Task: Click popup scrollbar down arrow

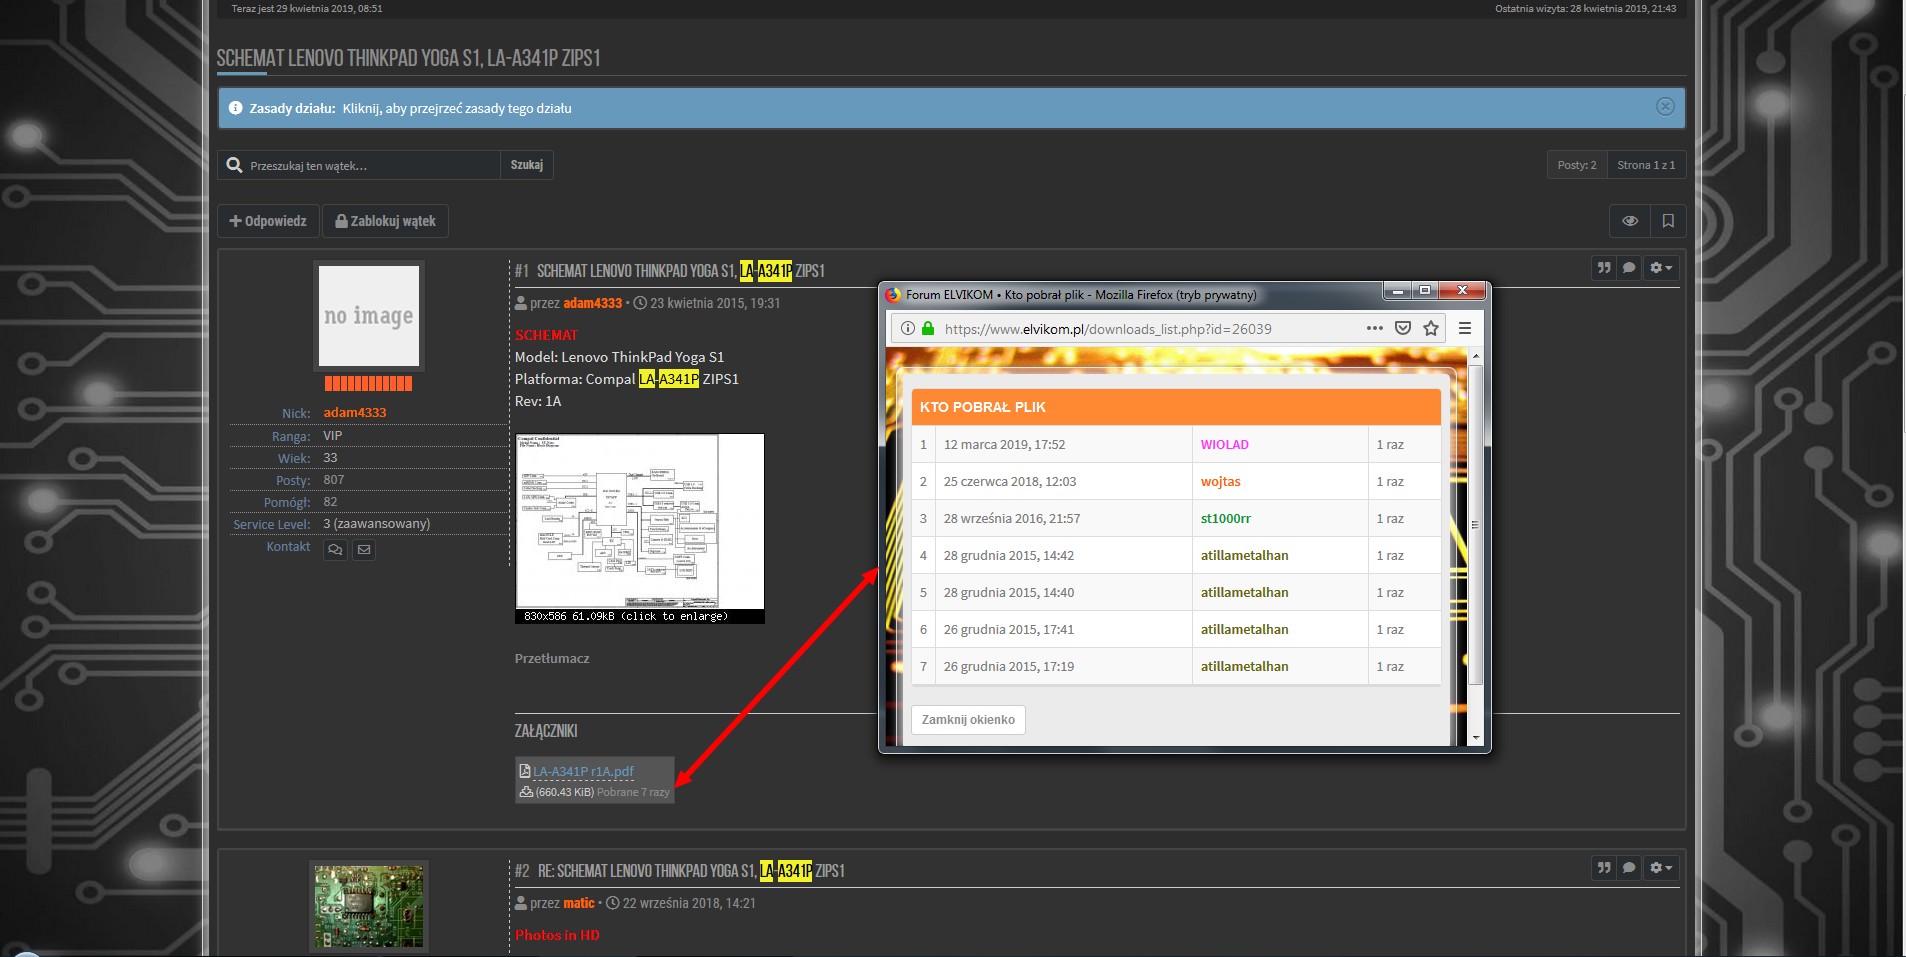Action: pyautogui.click(x=1476, y=737)
